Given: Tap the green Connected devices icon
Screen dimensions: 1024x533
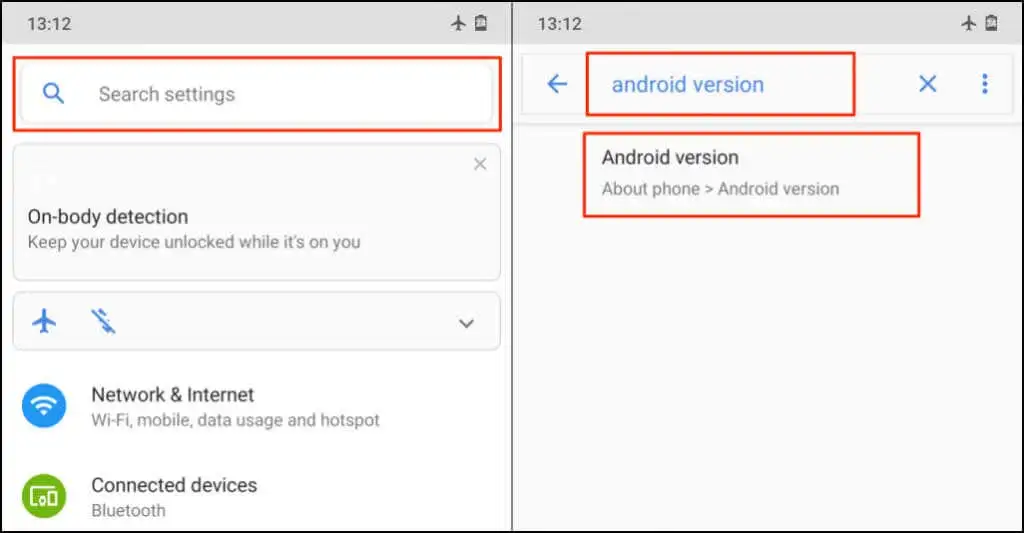Looking at the screenshot, I should [44, 495].
